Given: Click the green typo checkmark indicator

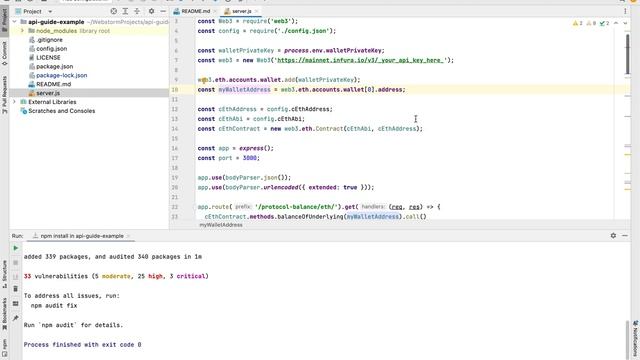Looking at the screenshot, I should click(x=604, y=23).
